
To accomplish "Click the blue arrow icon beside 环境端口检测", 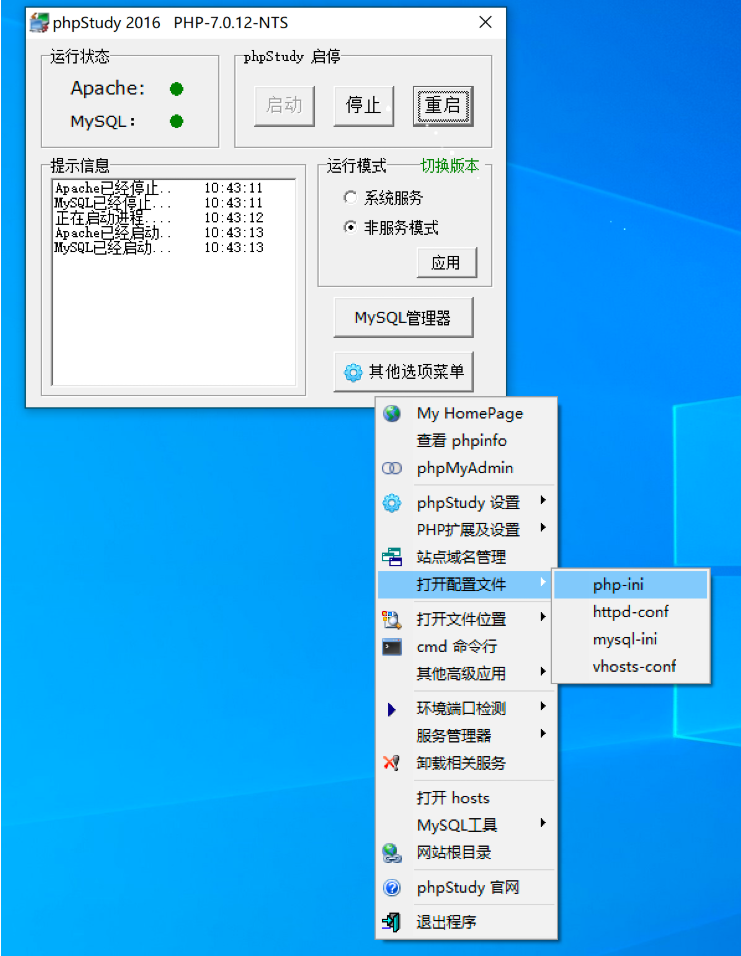I will click(392, 709).
